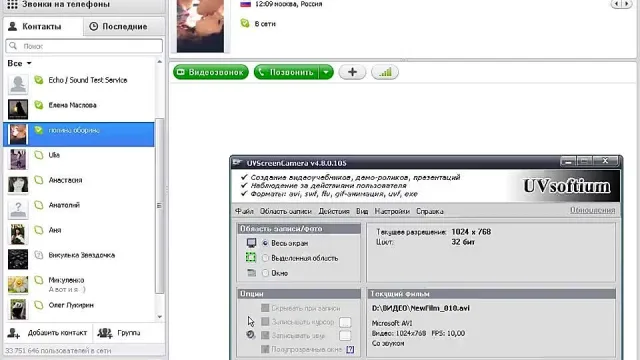Expand the Все contacts filter dropdown

click(19, 63)
